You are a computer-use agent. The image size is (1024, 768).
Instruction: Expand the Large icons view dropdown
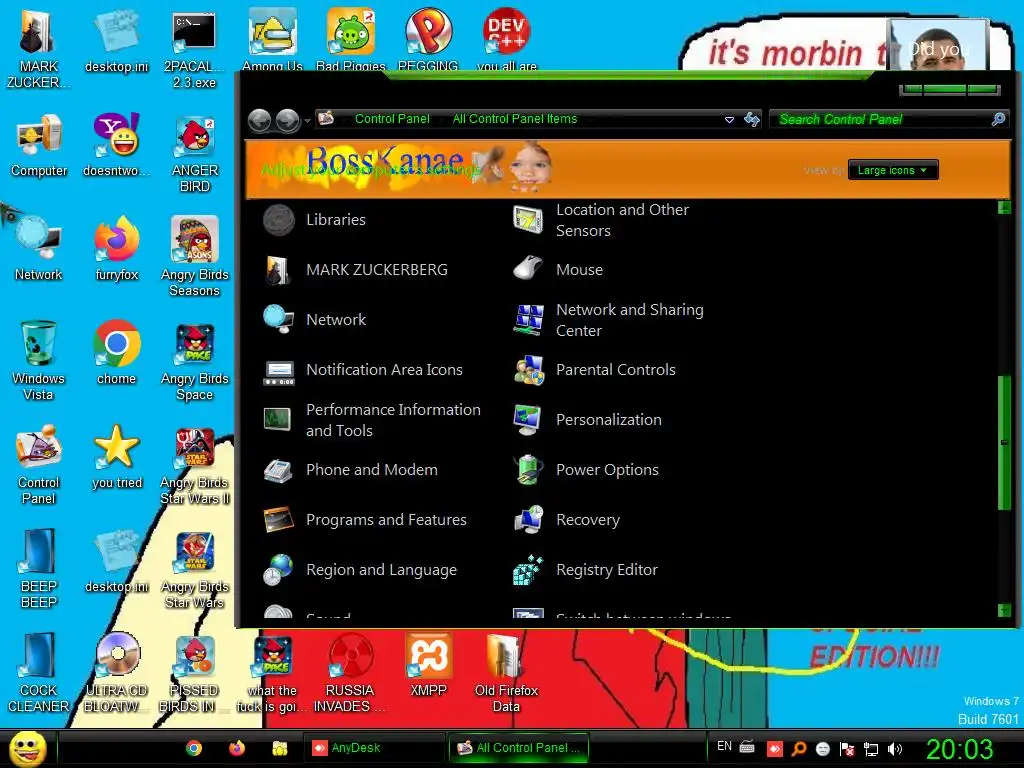click(893, 170)
